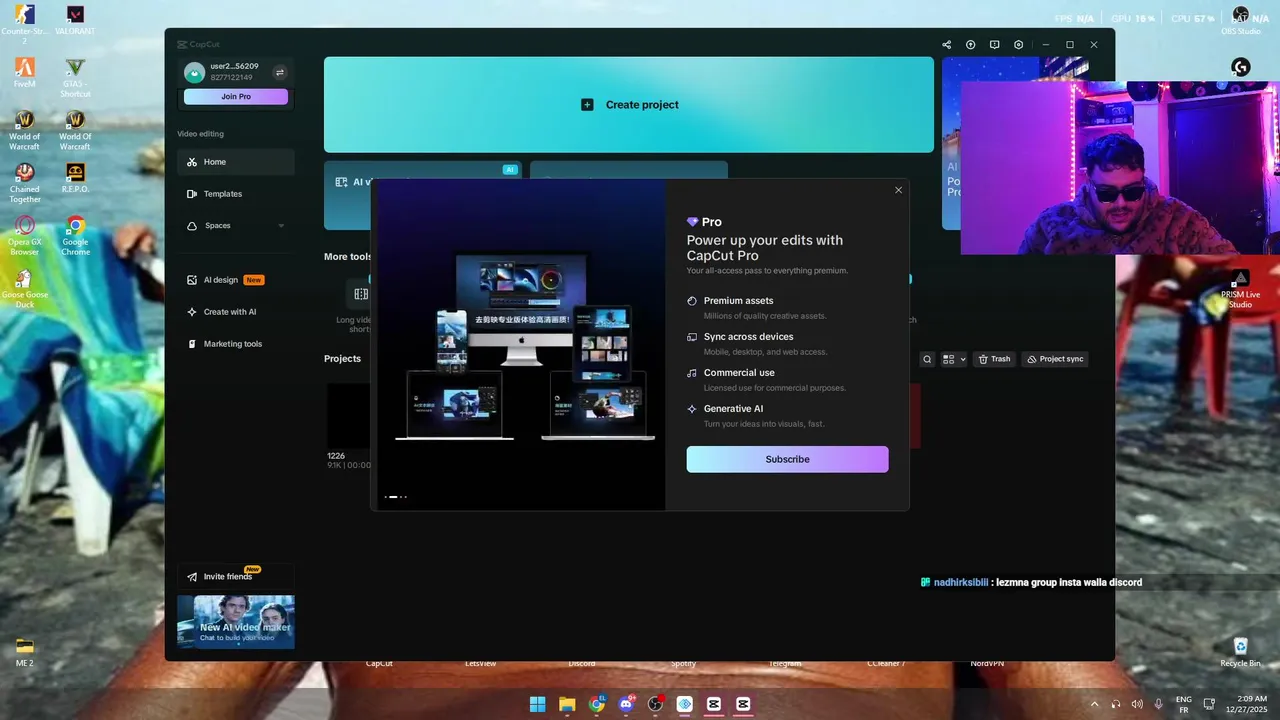Image resolution: width=1280 pixels, height=720 pixels.
Task: Click the ENG FR language indicator
Action: coord(1184,704)
